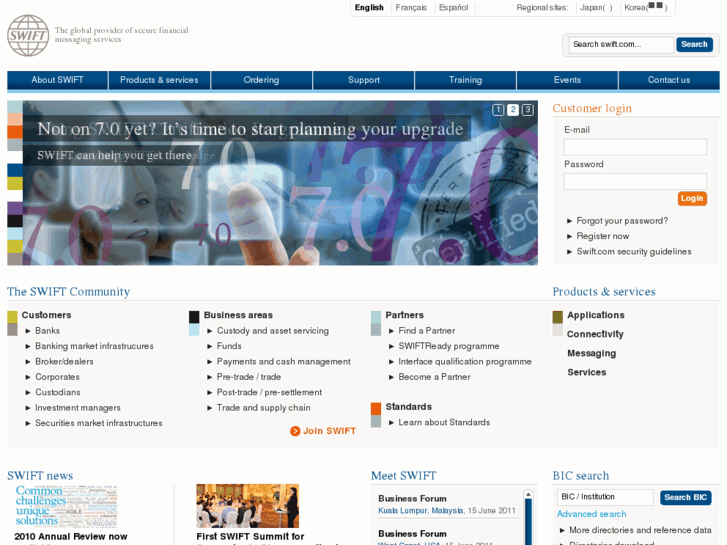Open Trade and supply chain link
727x545 pixels.
pyautogui.click(x=263, y=408)
